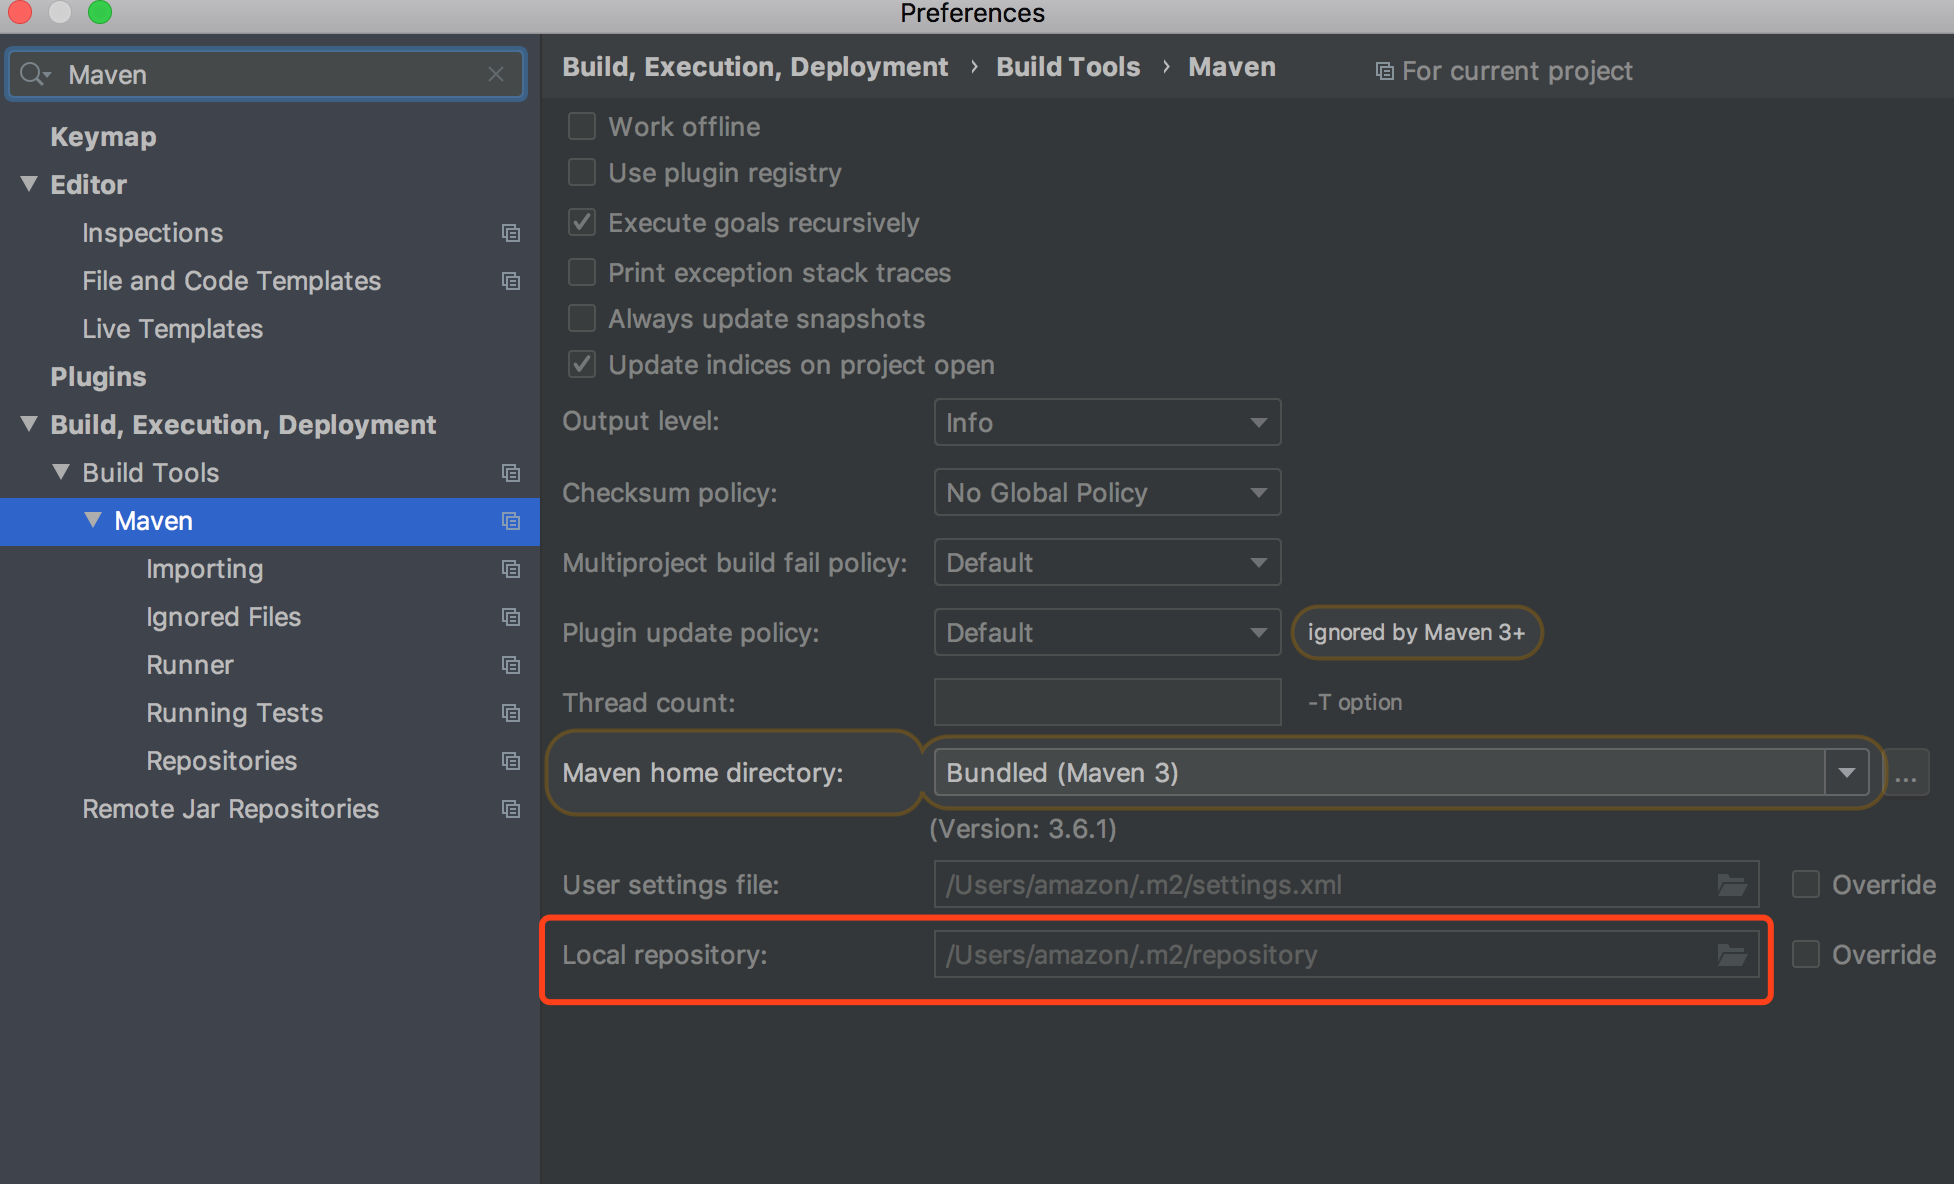1954x1184 pixels.
Task: Open the Runner settings page
Action: tap(189, 665)
